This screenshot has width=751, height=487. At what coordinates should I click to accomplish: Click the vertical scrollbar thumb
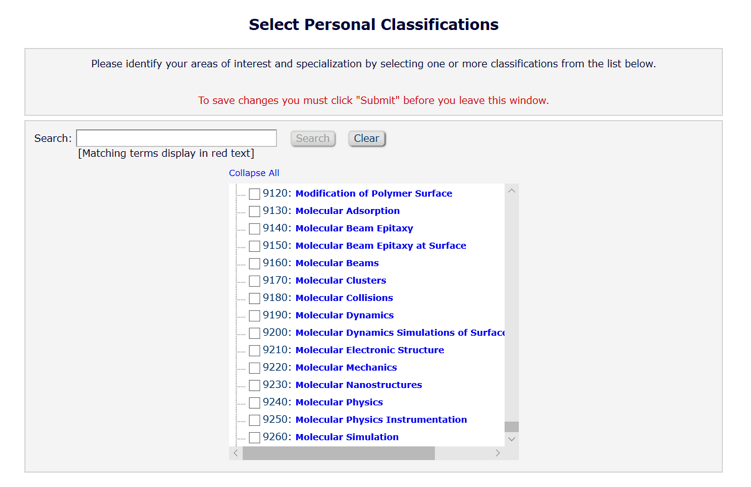pyautogui.click(x=511, y=426)
